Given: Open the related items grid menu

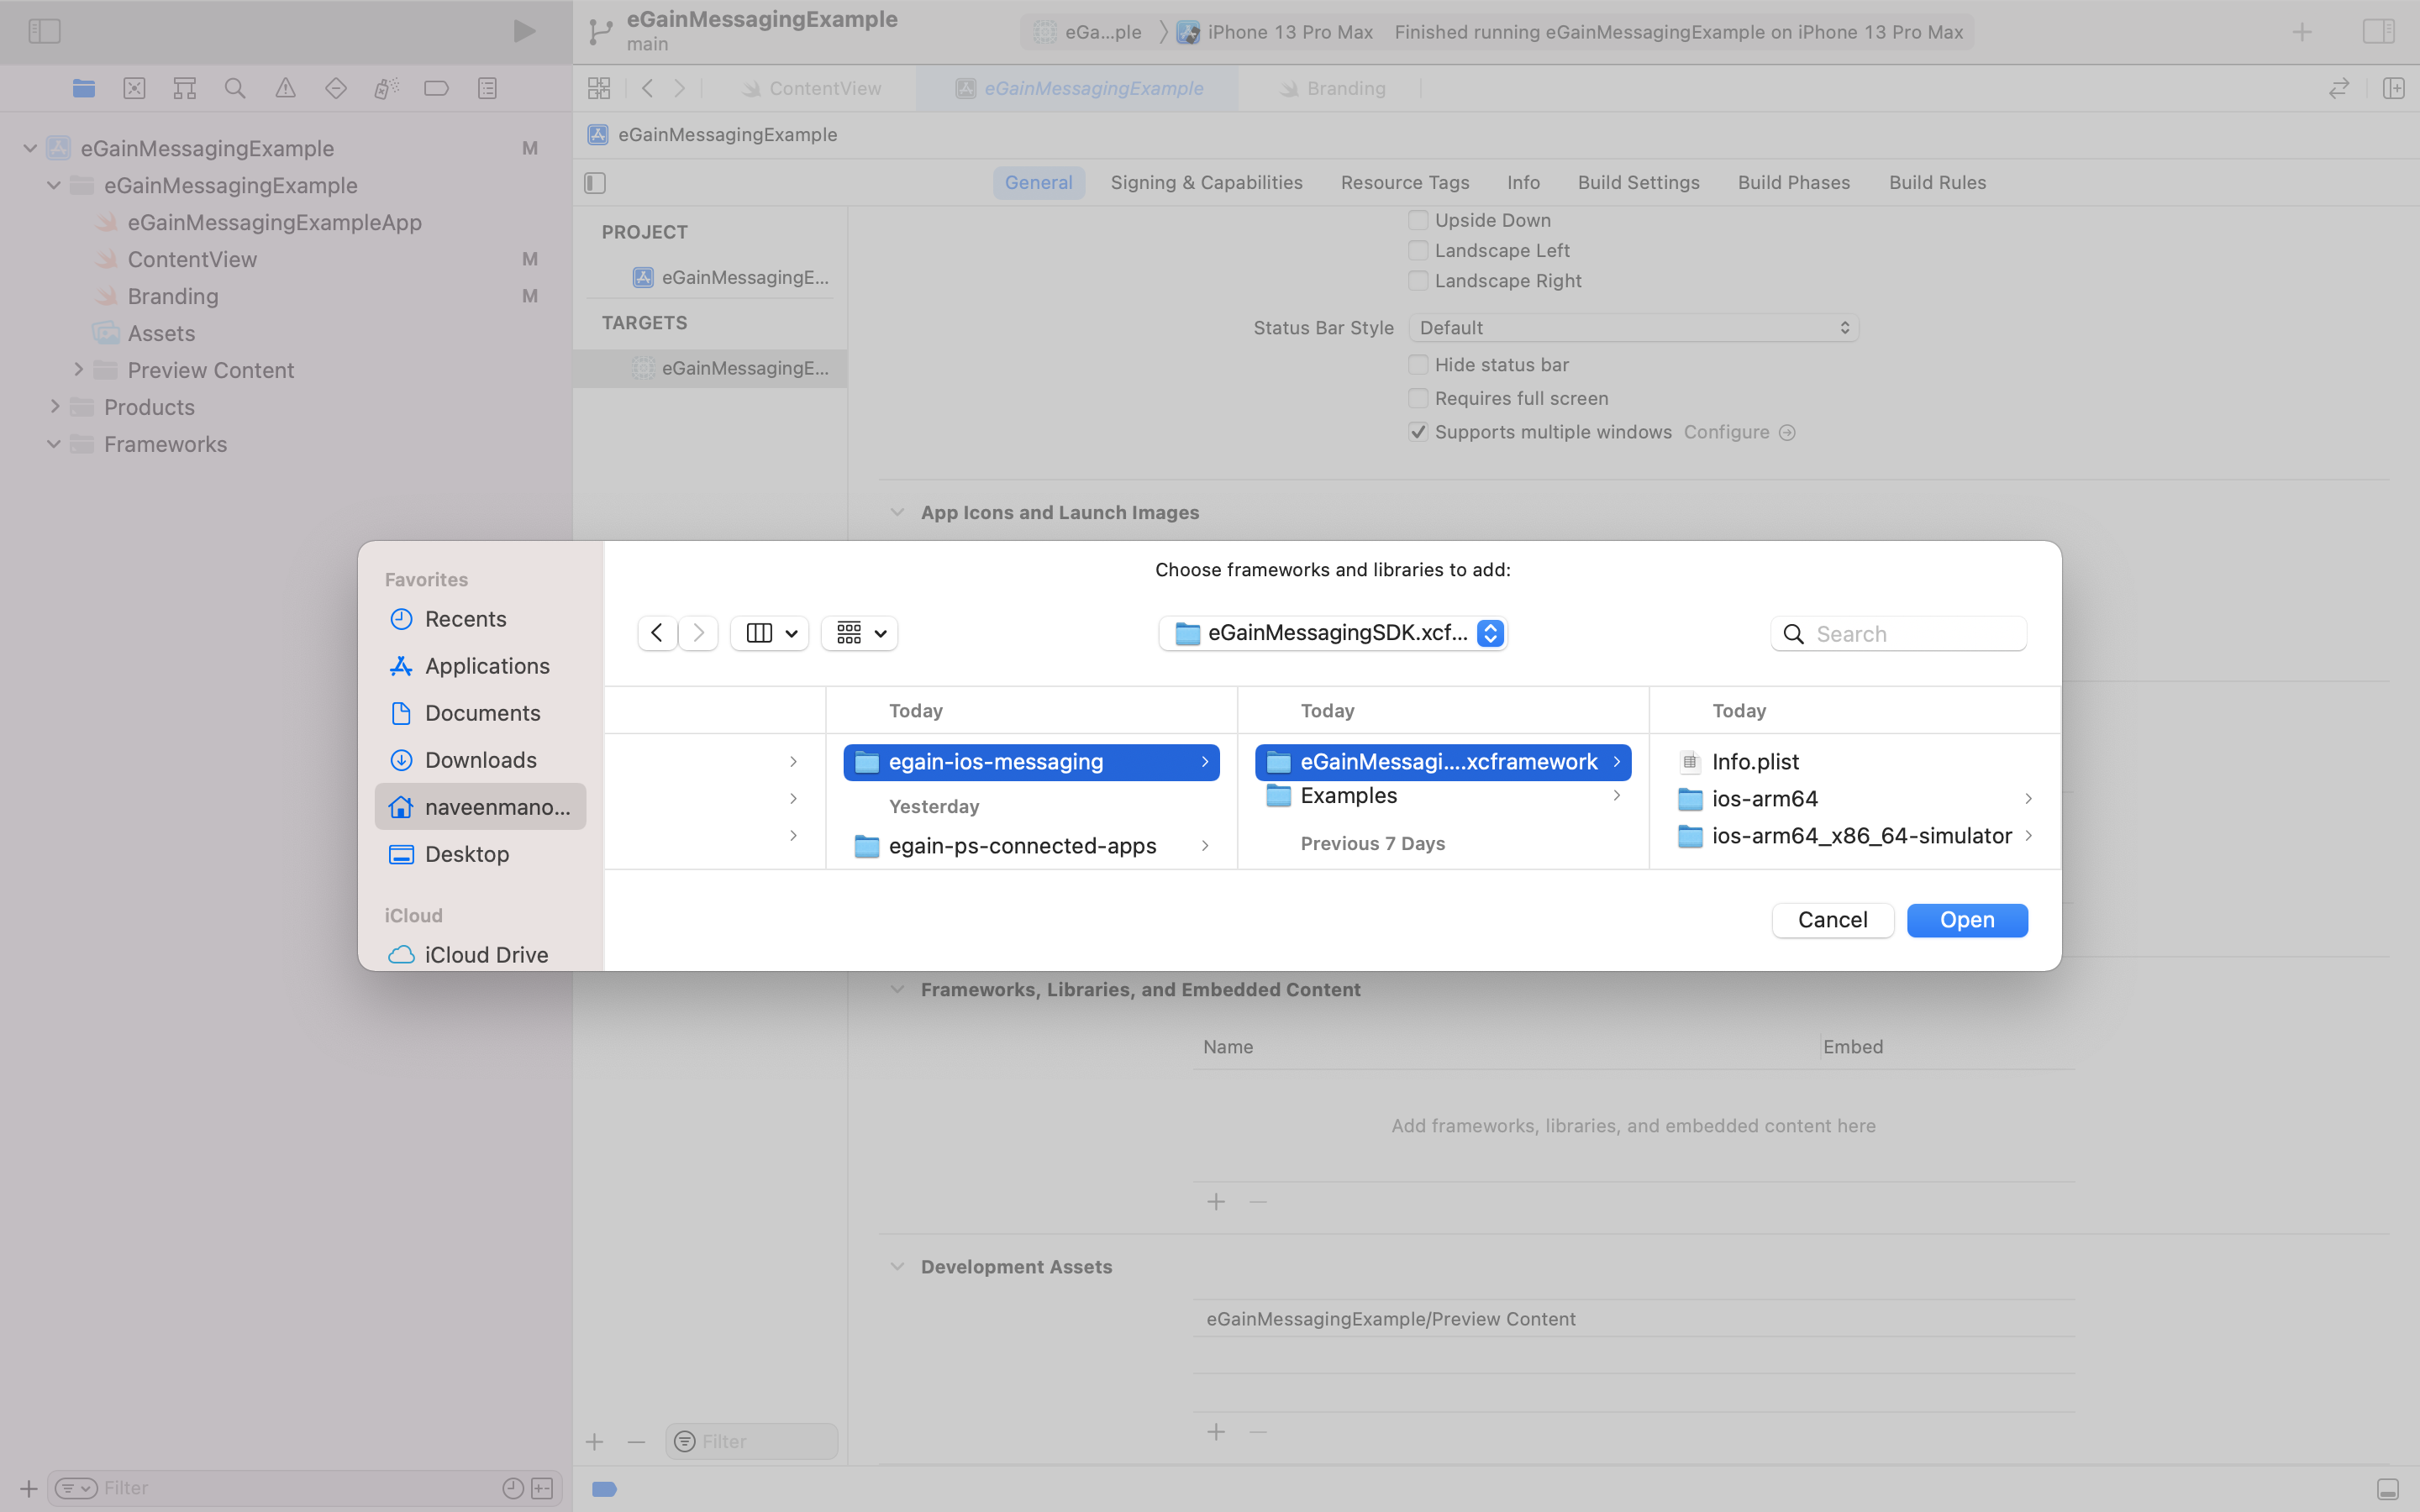Looking at the screenshot, I should [x=599, y=88].
